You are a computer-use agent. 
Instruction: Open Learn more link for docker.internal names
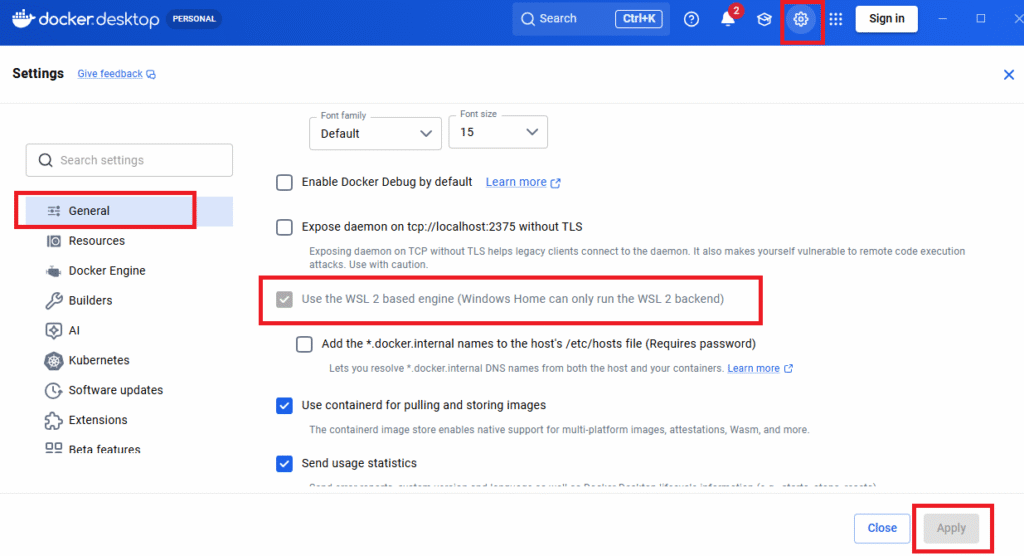(754, 368)
